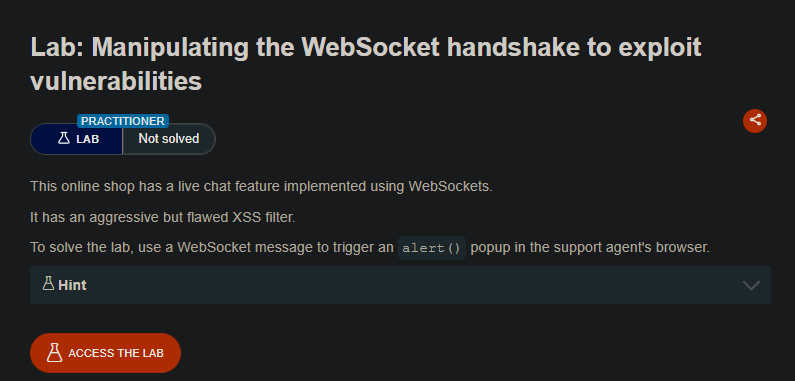
Task: Click the flask icon in the Access the Lab button
Action: 54,353
